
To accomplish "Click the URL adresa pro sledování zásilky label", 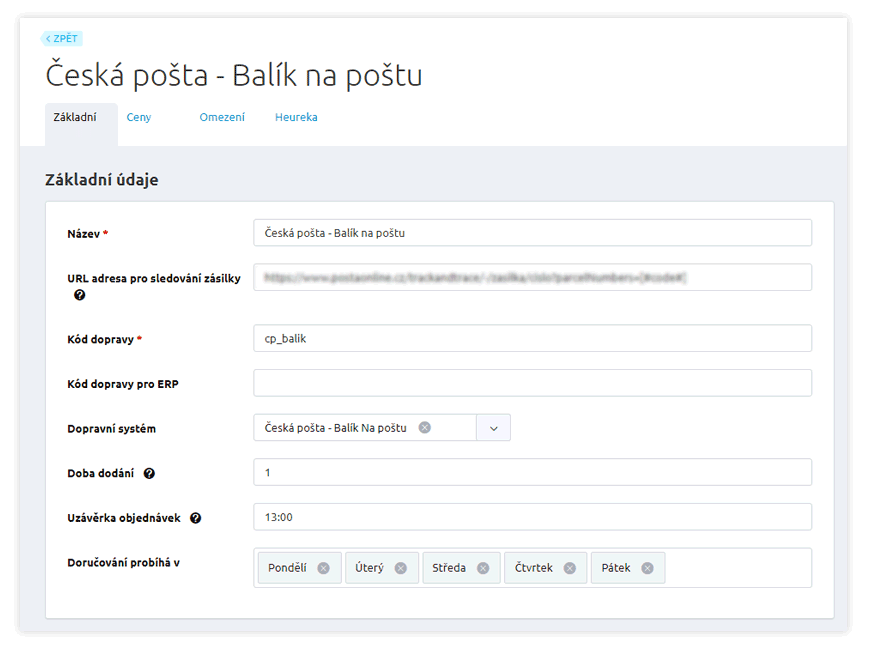I will pyautogui.click(x=154, y=279).
